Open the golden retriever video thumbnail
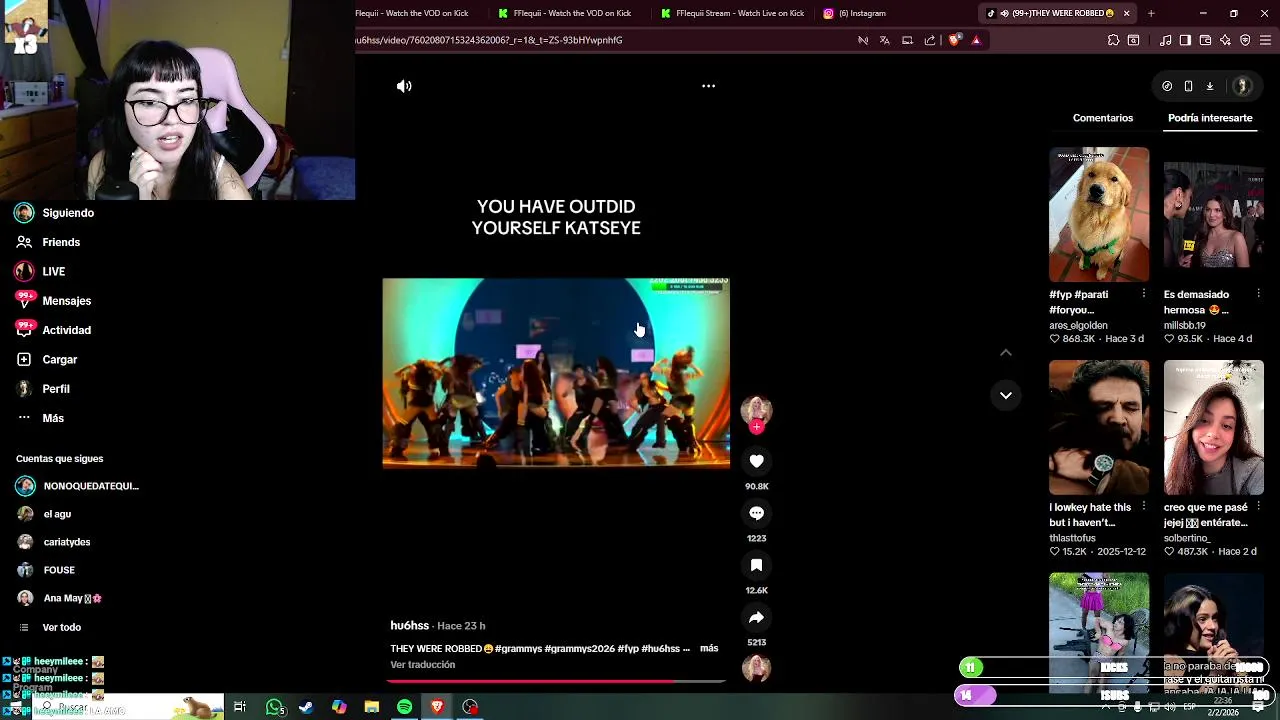 [1099, 214]
